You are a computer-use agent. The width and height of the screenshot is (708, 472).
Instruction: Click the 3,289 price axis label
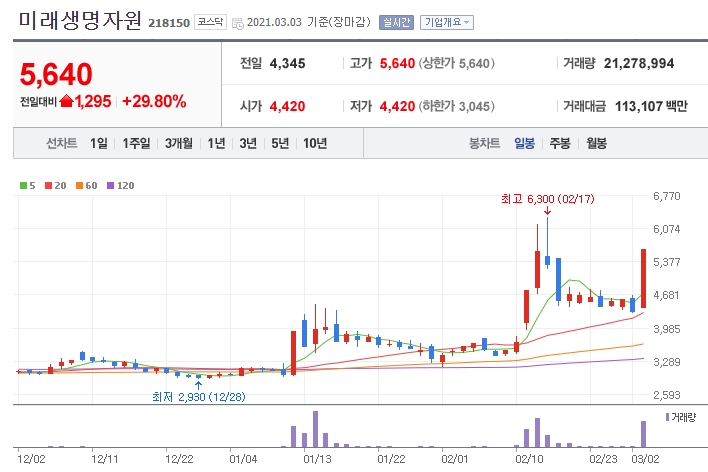(666, 362)
